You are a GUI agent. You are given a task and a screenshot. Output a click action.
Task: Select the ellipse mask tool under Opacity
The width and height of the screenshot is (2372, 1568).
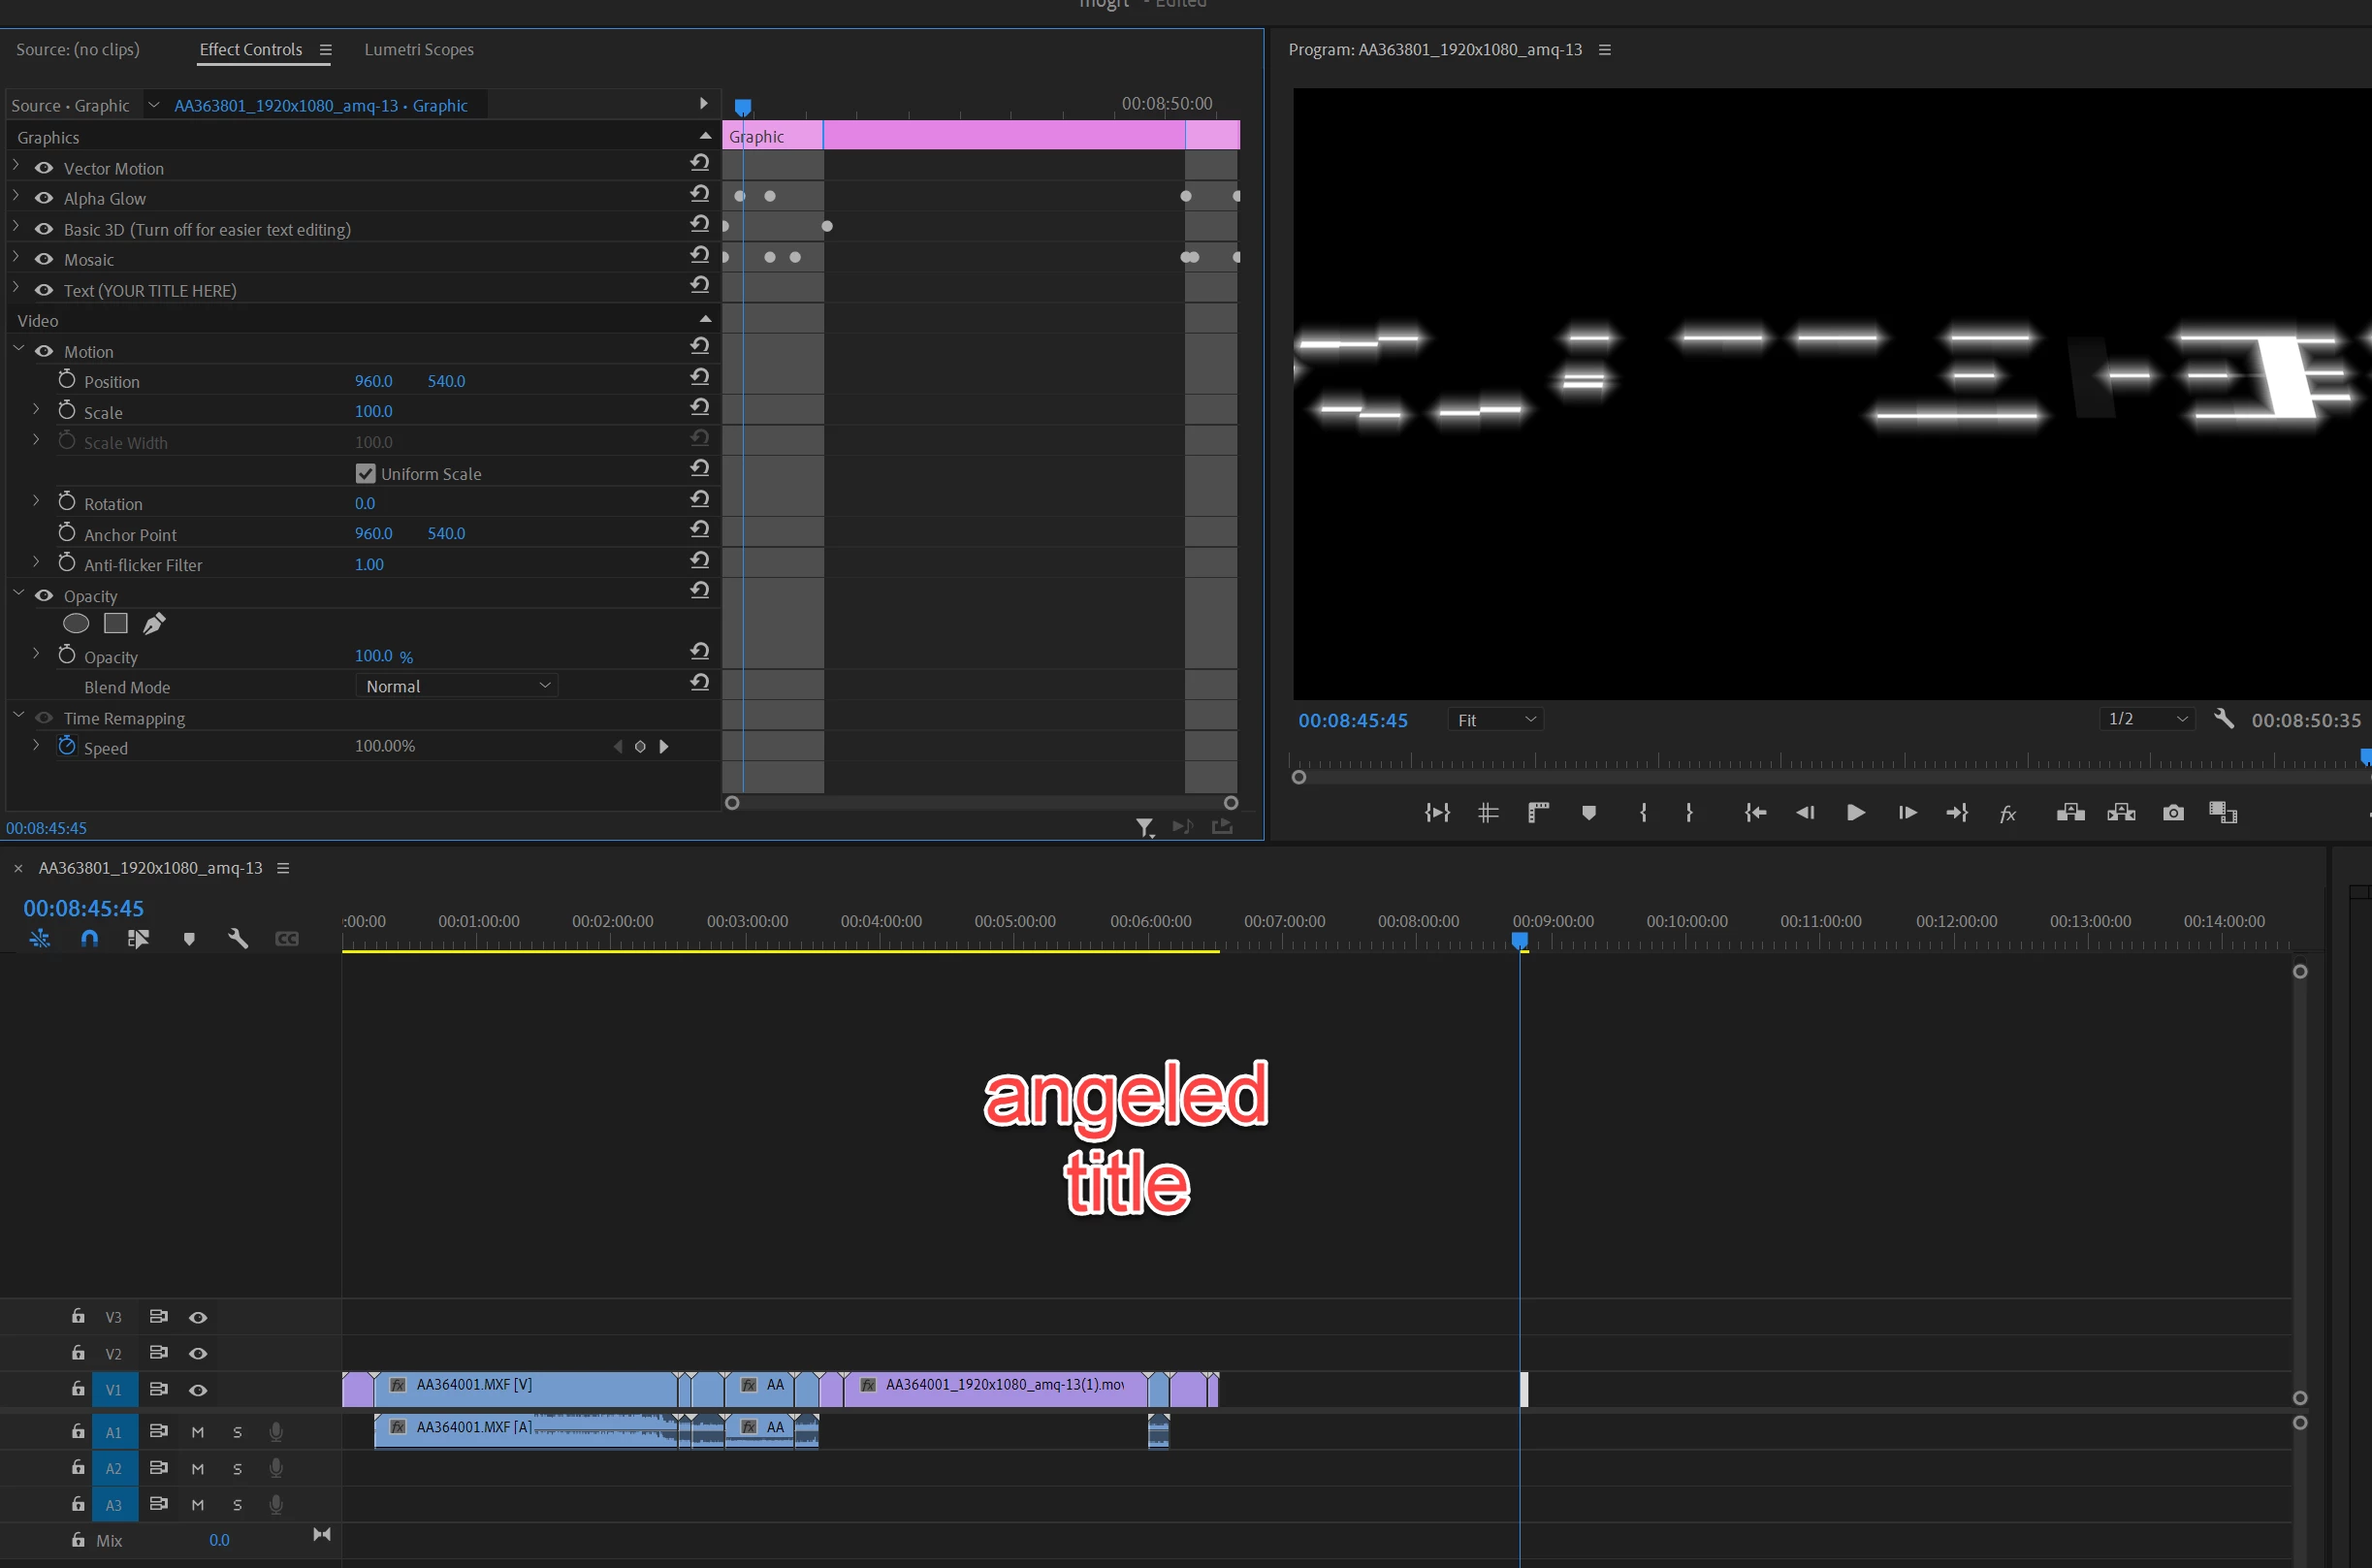(x=76, y=624)
